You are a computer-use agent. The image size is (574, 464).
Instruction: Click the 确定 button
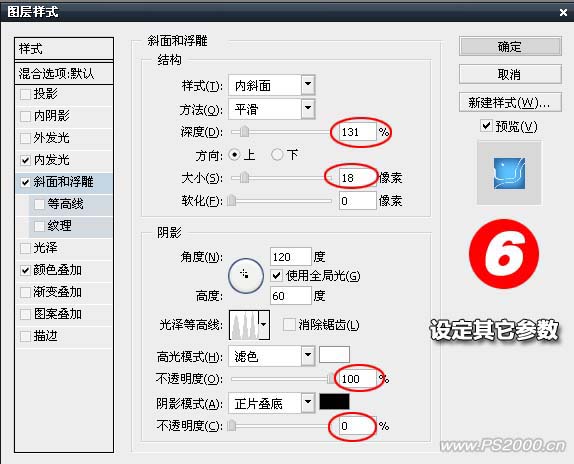[510, 46]
